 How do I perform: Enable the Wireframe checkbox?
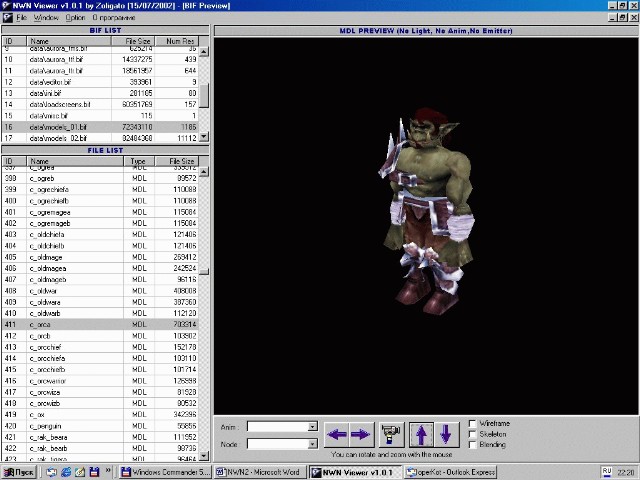pyautogui.click(x=472, y=423)
